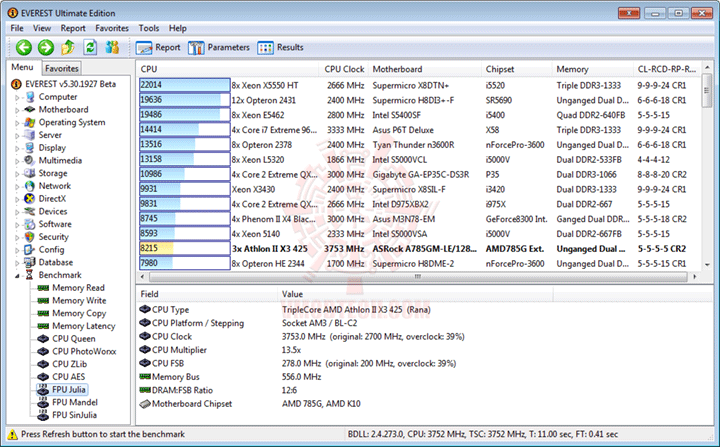Select the 8x Xeon X5550 HT row
720x447 pixels.
coord(419,85)
